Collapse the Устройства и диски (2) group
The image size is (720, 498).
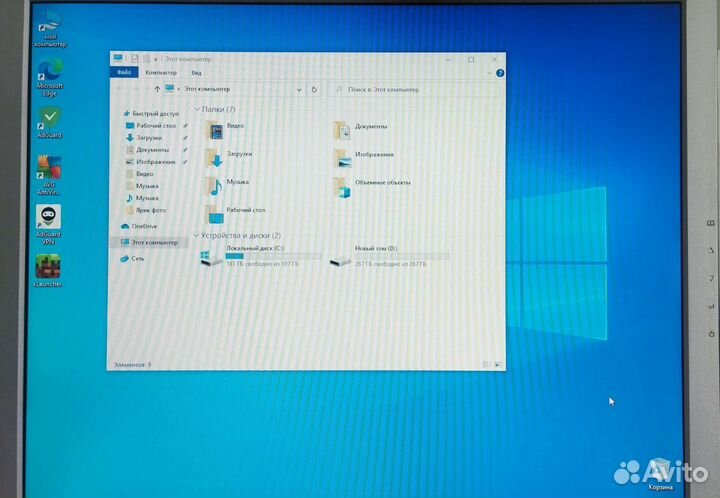[196, 235]
